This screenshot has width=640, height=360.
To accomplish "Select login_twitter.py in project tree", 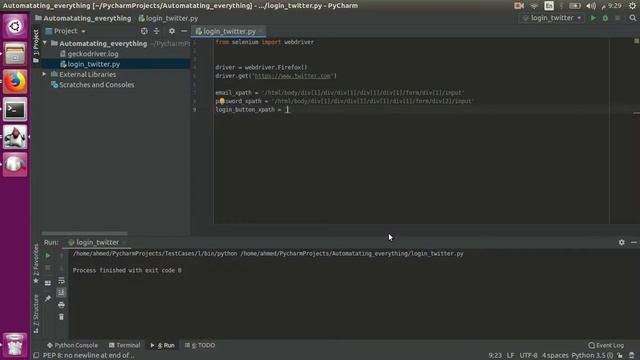I will (93, 64).
